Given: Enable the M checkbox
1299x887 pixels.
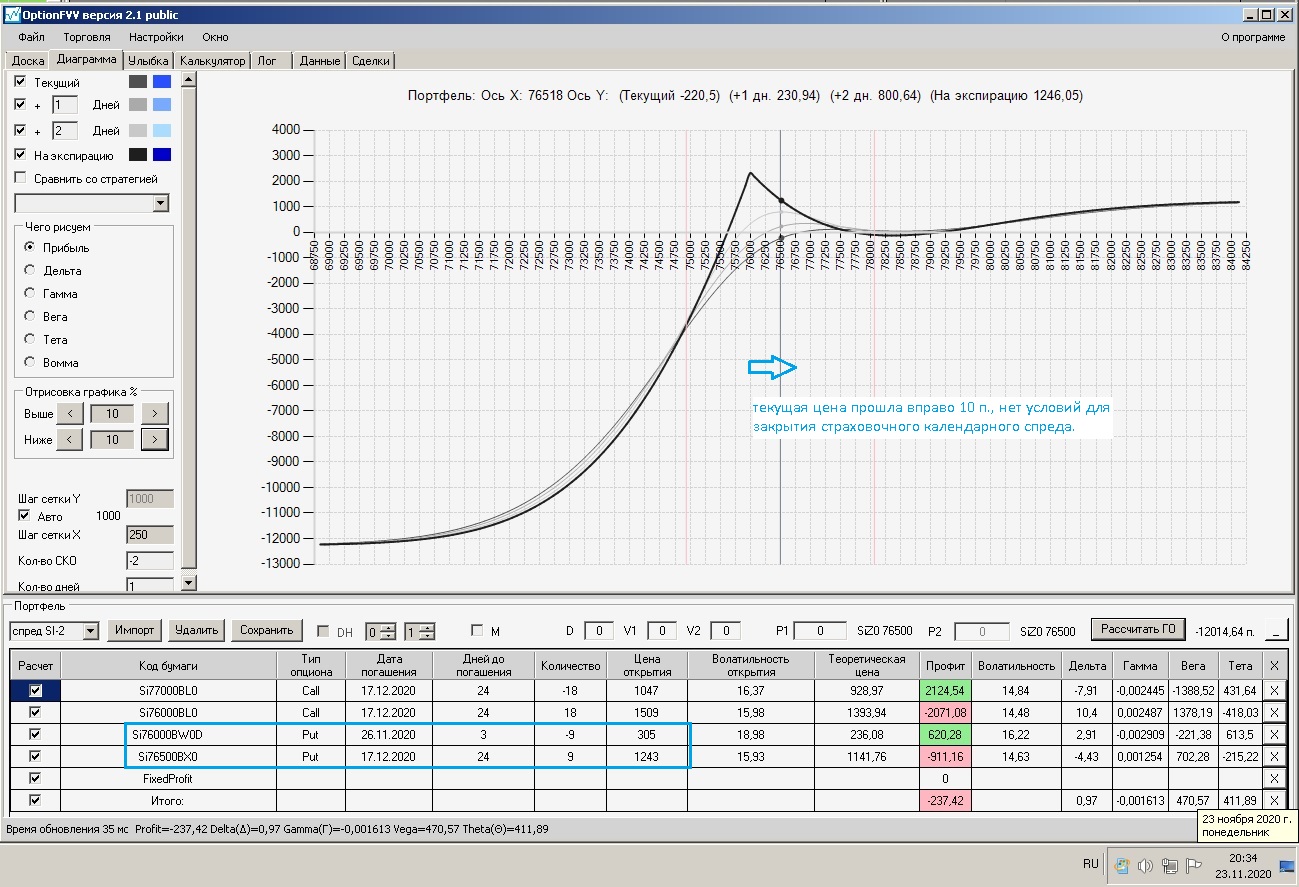Looking at the screenshot, I should (x=477, y=631).
